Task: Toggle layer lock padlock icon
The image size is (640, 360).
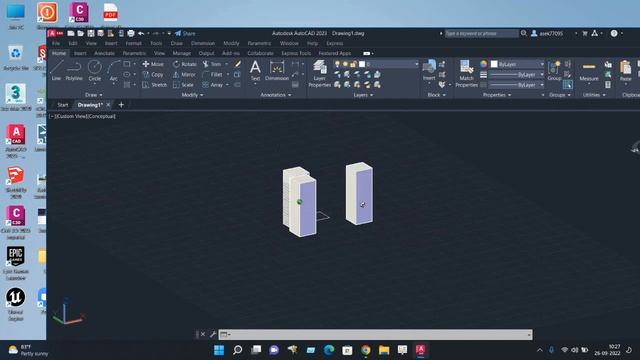Action: 353,64
